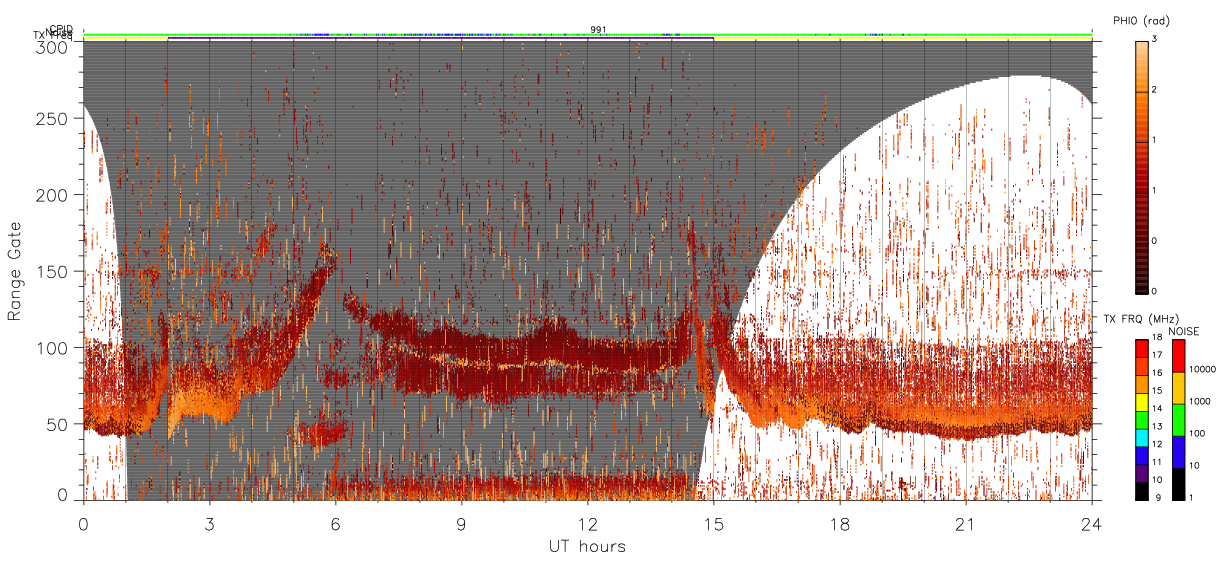Click the '991' CPID value above the plot

tap(598, 30)
